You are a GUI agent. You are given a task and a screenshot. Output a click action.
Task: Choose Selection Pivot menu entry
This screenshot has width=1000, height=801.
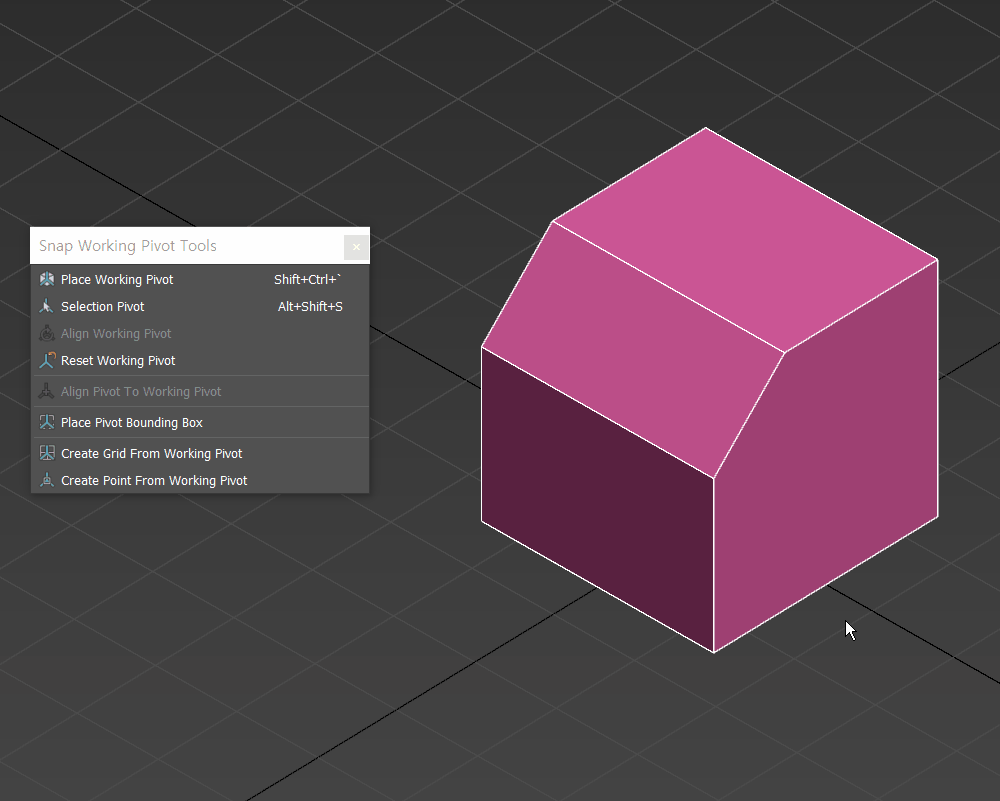coord(200,306)
